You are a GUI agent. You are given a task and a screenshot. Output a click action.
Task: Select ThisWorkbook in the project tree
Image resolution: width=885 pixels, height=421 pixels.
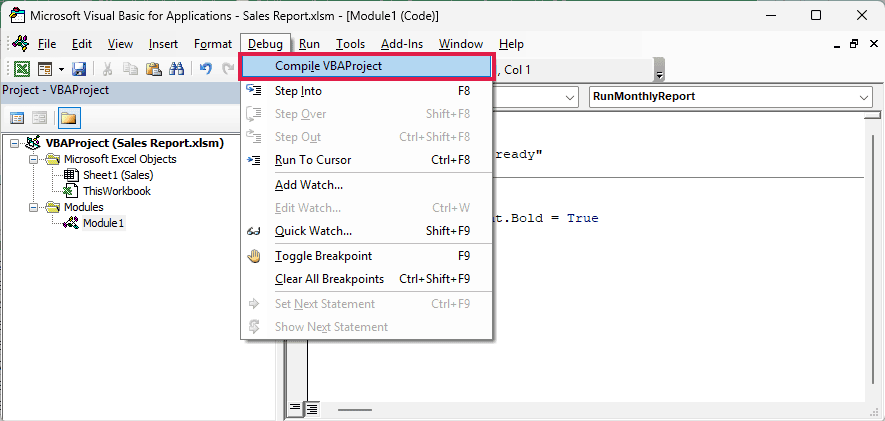click(117, 191)
